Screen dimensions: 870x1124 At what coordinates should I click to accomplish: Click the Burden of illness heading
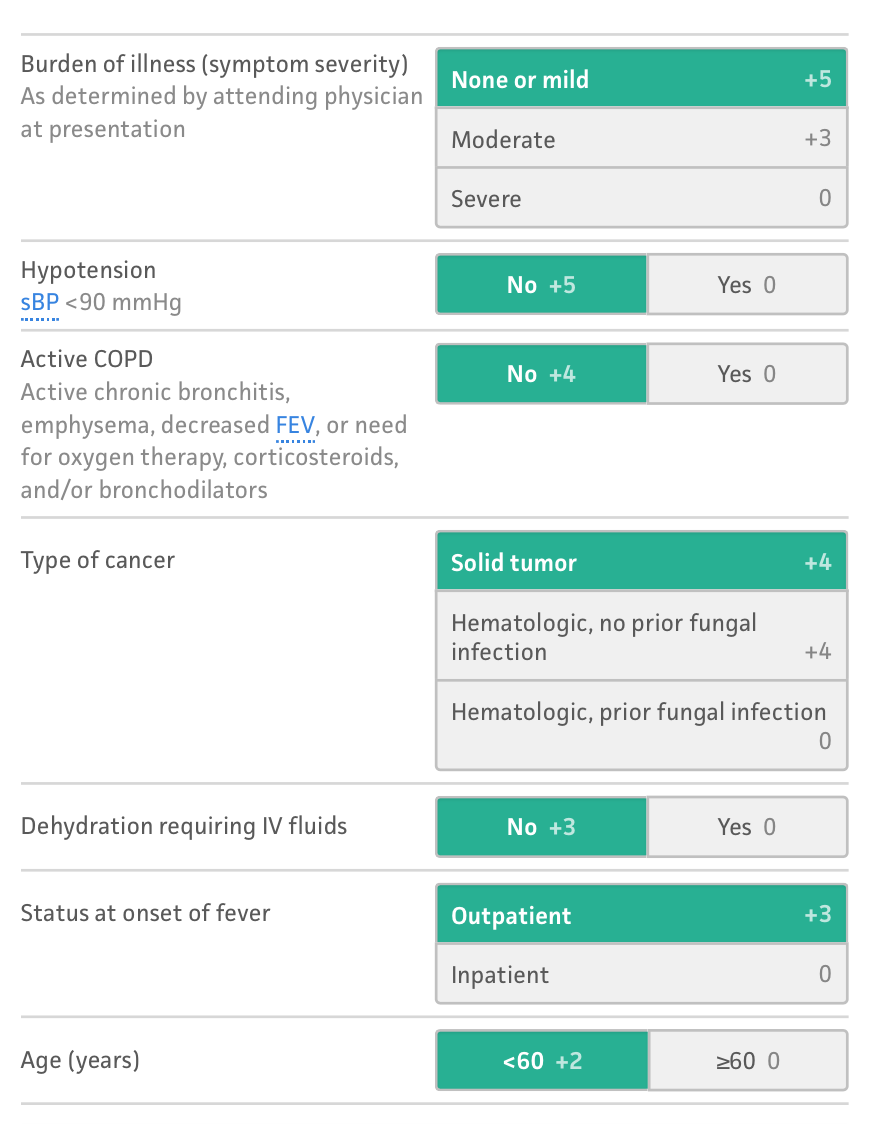(214, 65)
